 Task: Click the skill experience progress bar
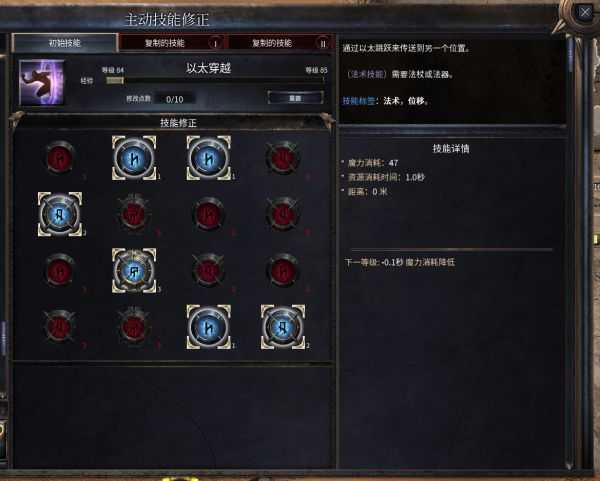pos(215,80)
